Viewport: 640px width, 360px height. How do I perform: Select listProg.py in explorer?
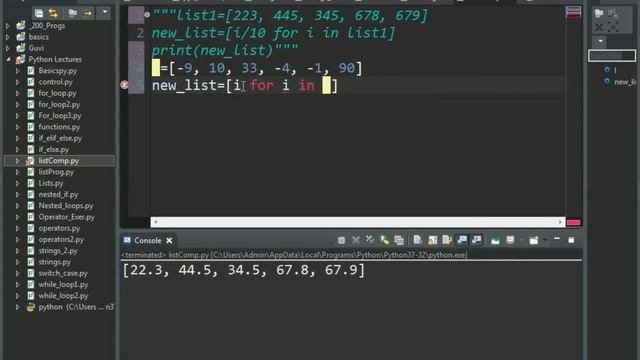point(56,172)
